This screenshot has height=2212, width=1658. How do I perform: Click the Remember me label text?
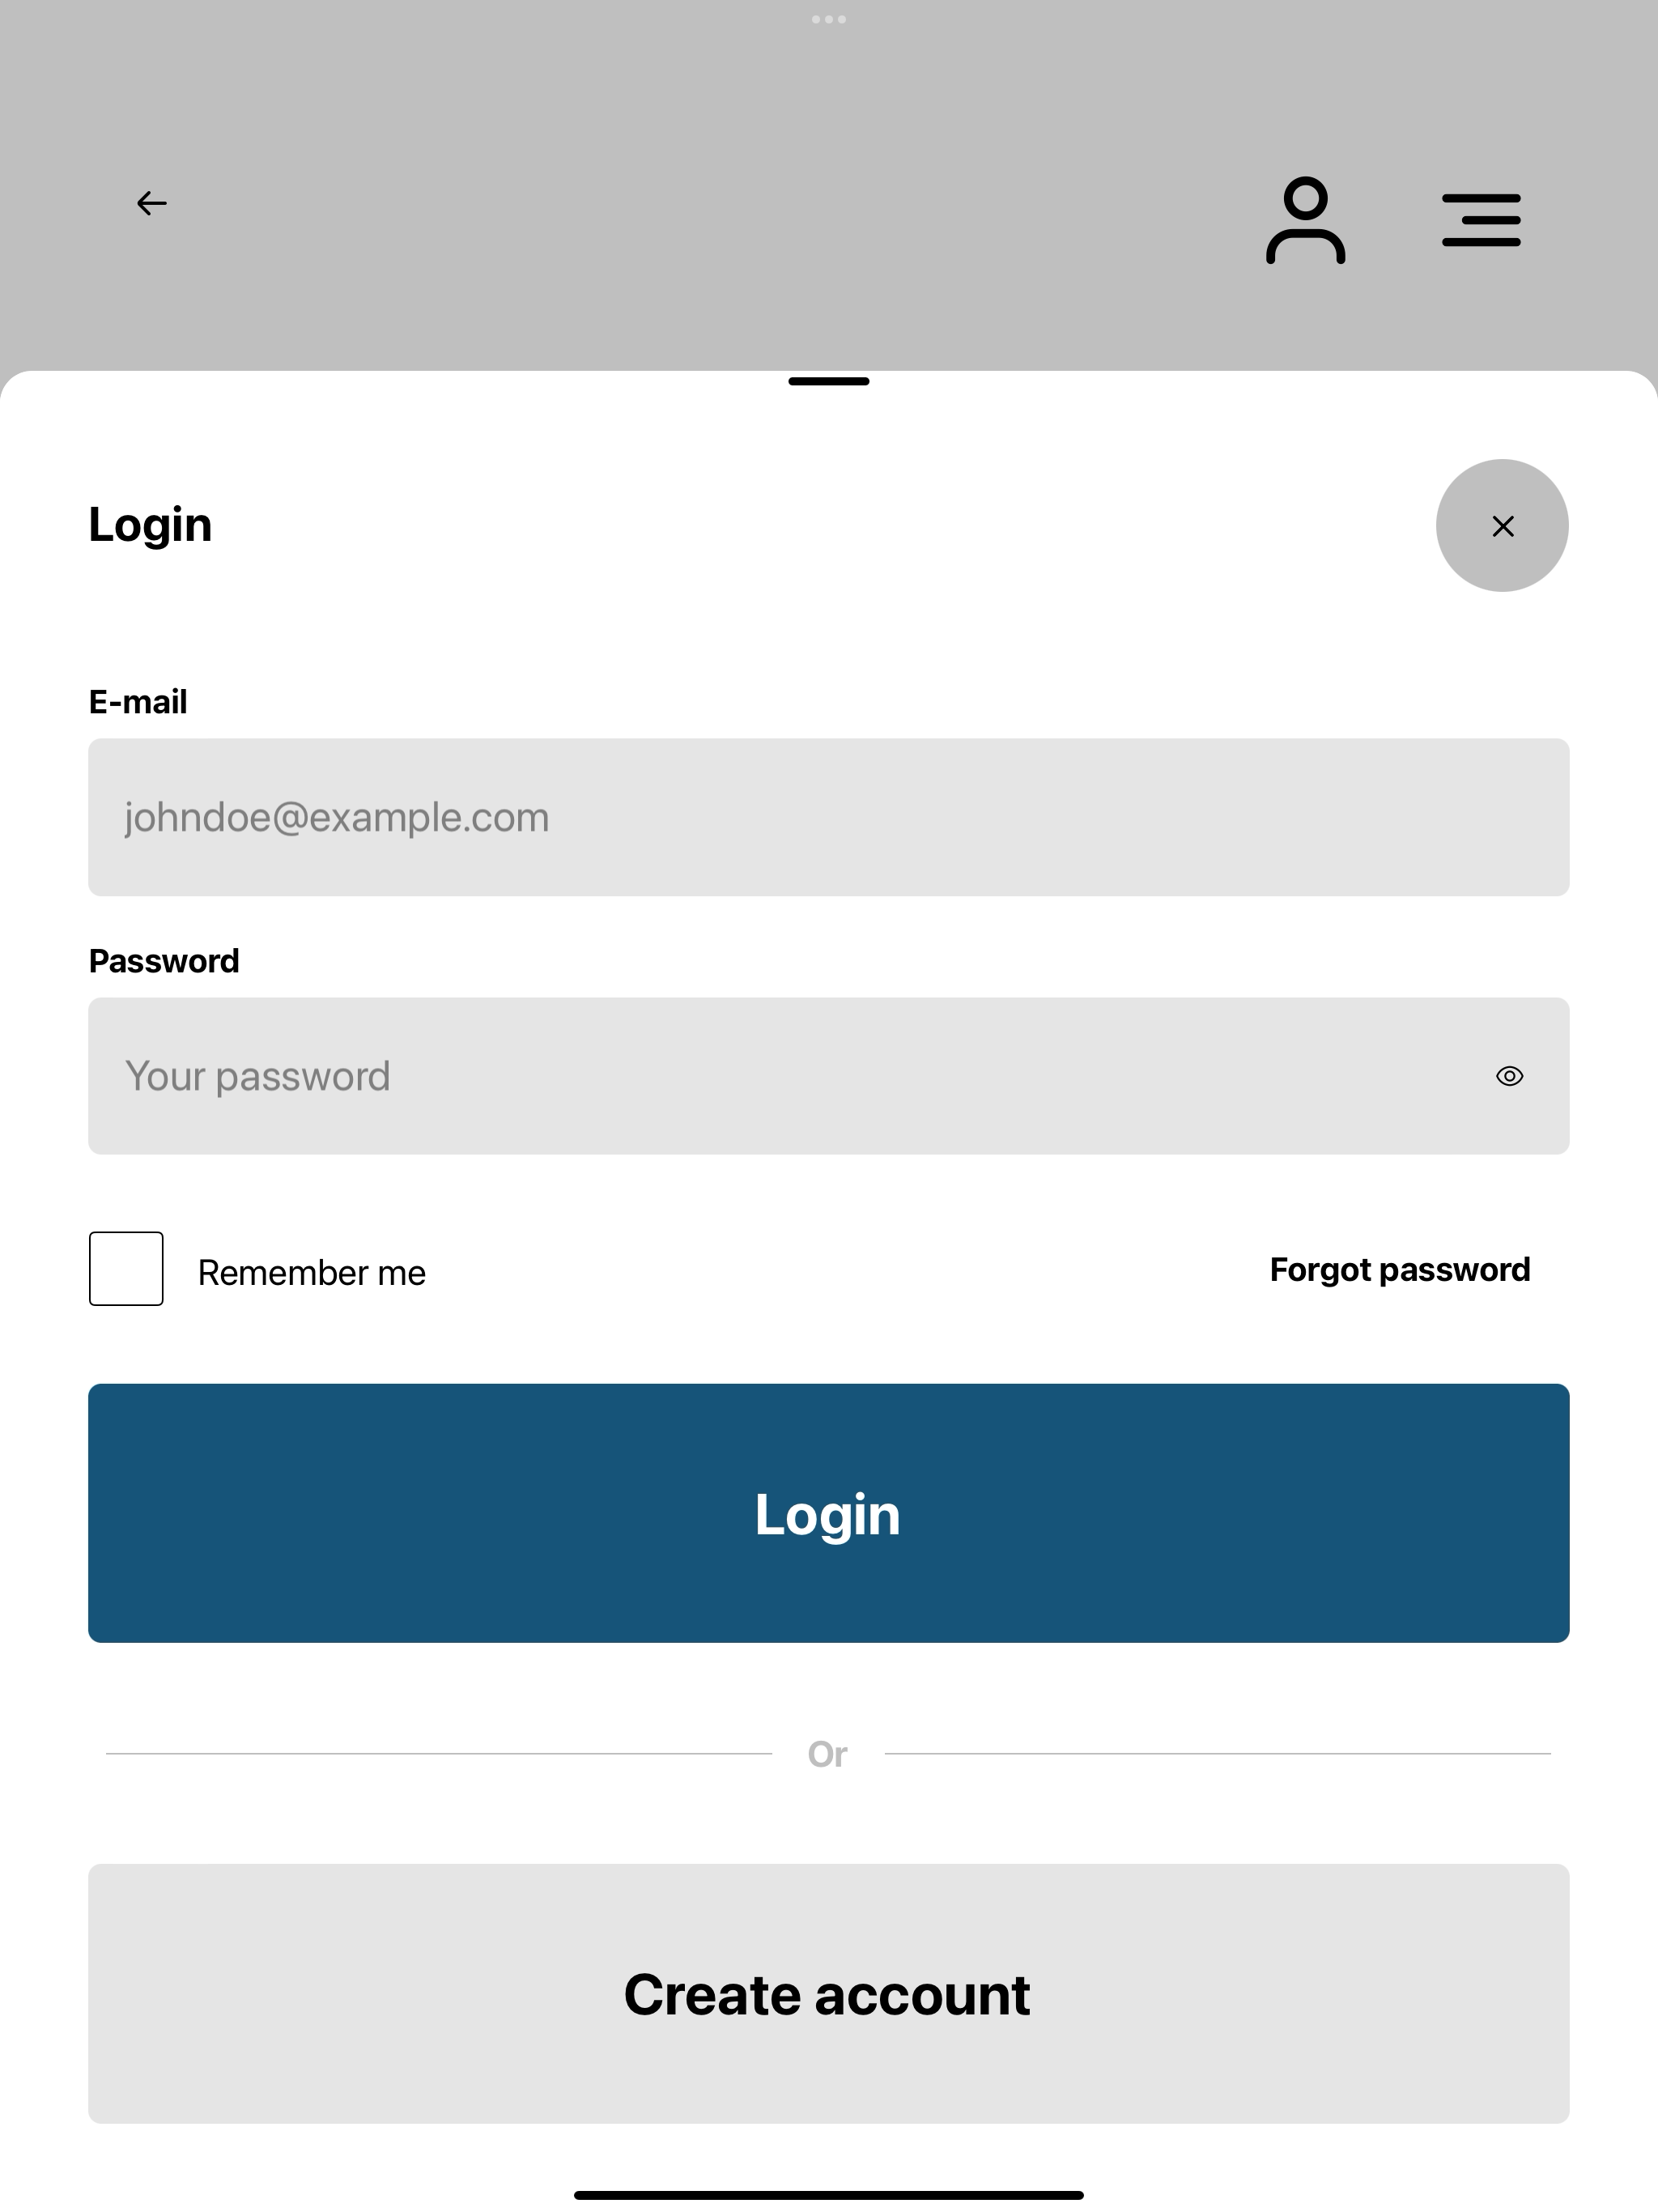[312, 1273]
